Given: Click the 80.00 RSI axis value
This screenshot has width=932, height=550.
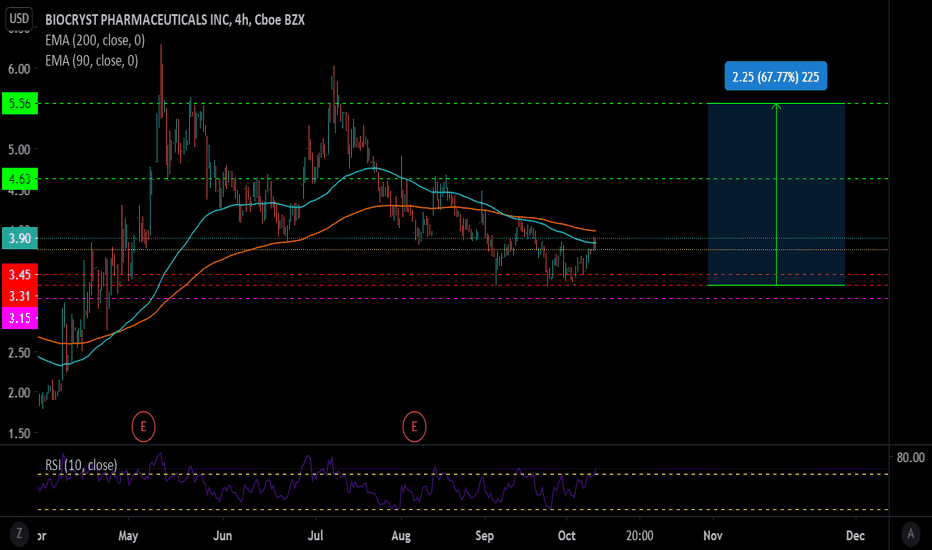Looking at the screenshot, I should coord(911,457).
